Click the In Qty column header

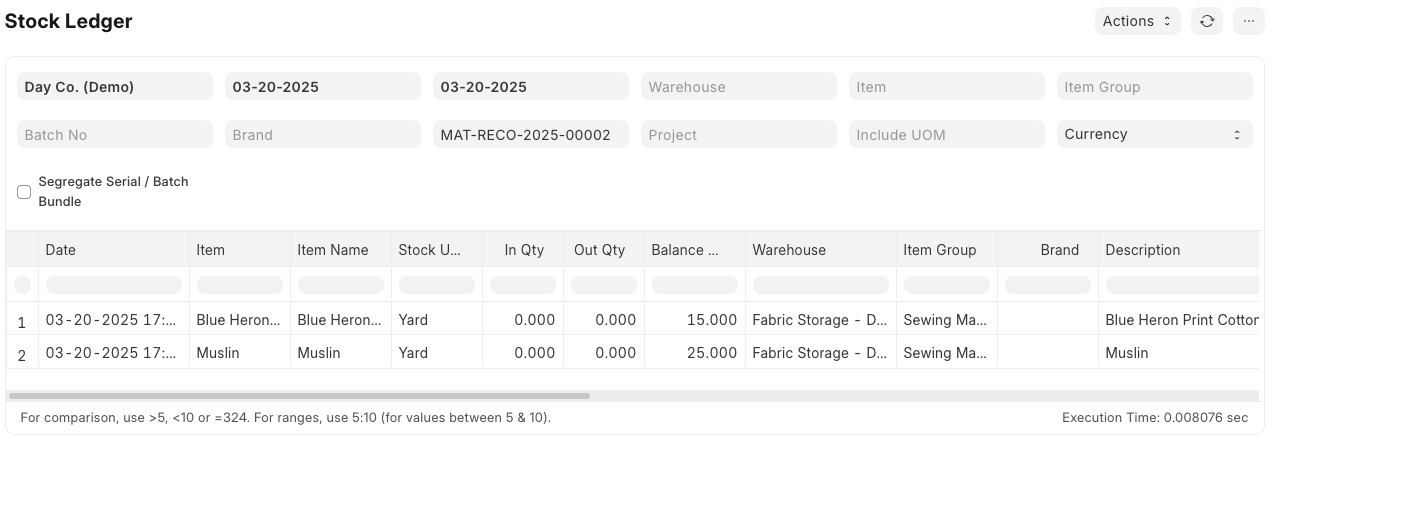(523, 250)
